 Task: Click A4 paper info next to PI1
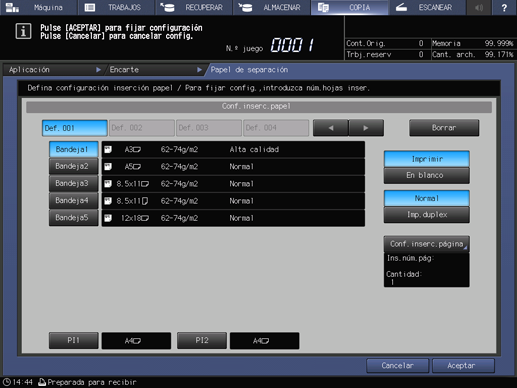pos(136,341)
